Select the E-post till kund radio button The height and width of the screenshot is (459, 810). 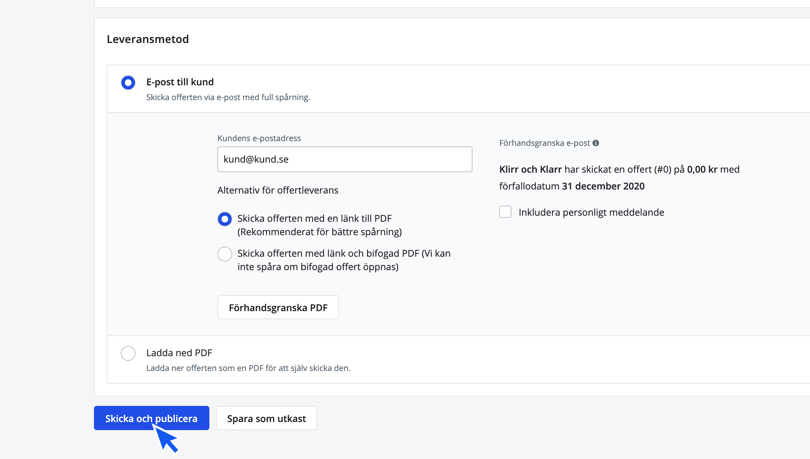(x=128, y=83)
